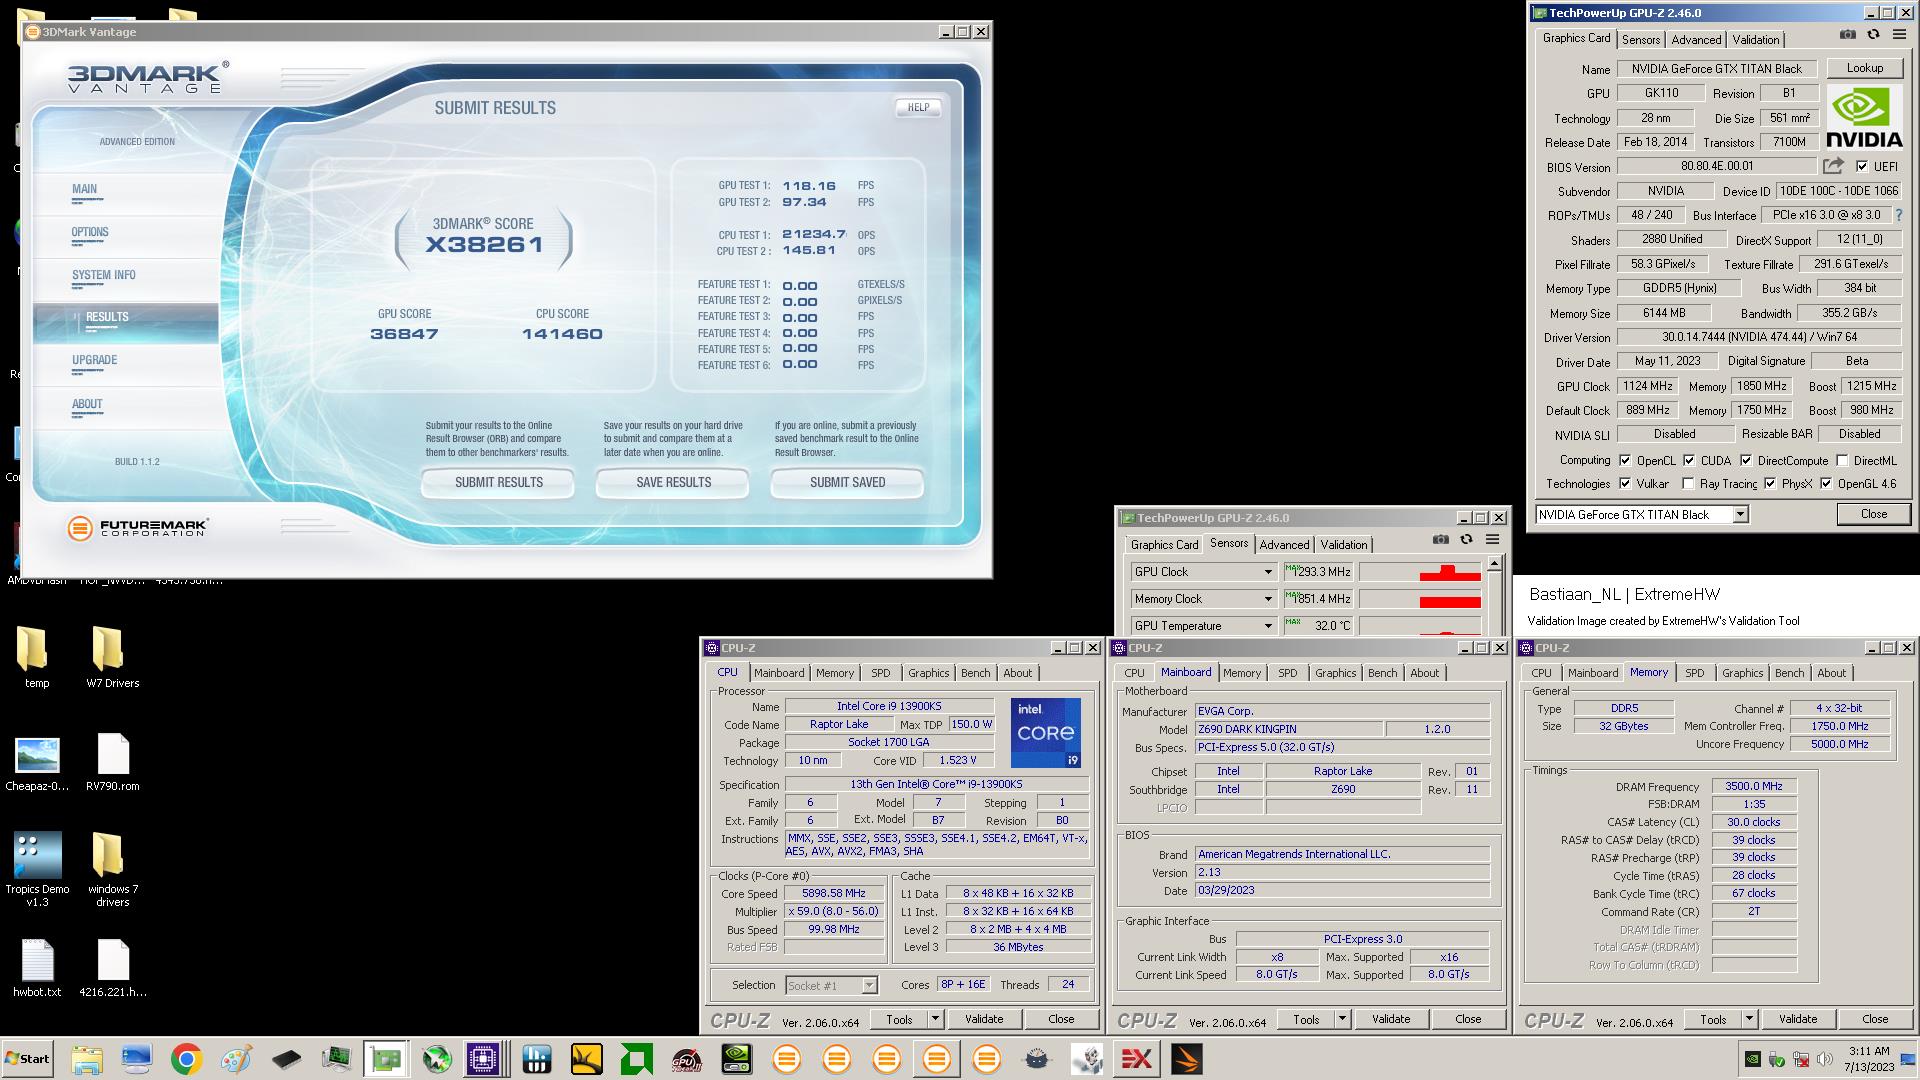1920x1080 pixels.
Task: Click the BIOS share/export arrow icon
Action: tap(1833, 166)
